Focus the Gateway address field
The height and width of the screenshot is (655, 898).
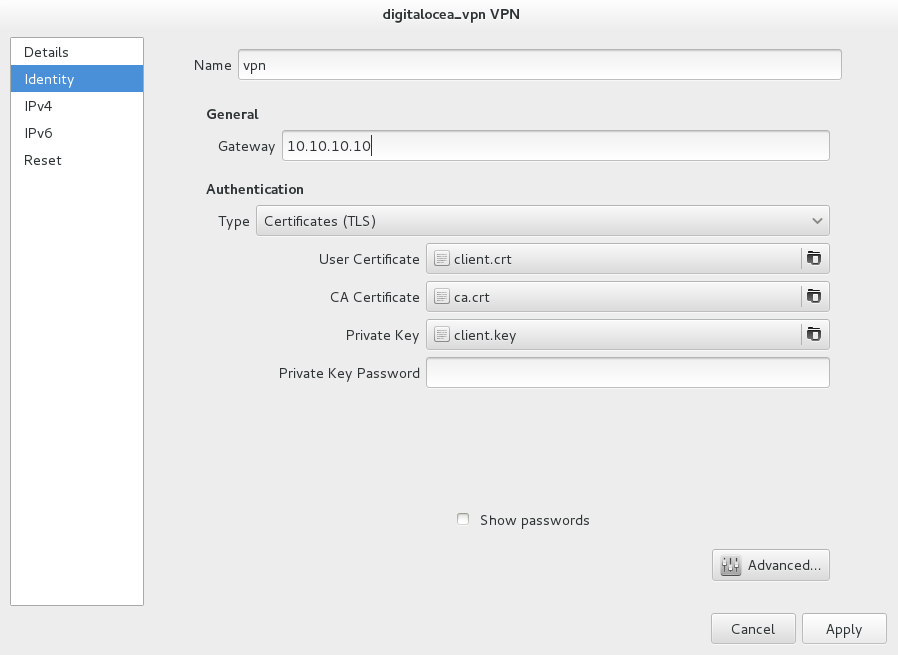point(555,146)
